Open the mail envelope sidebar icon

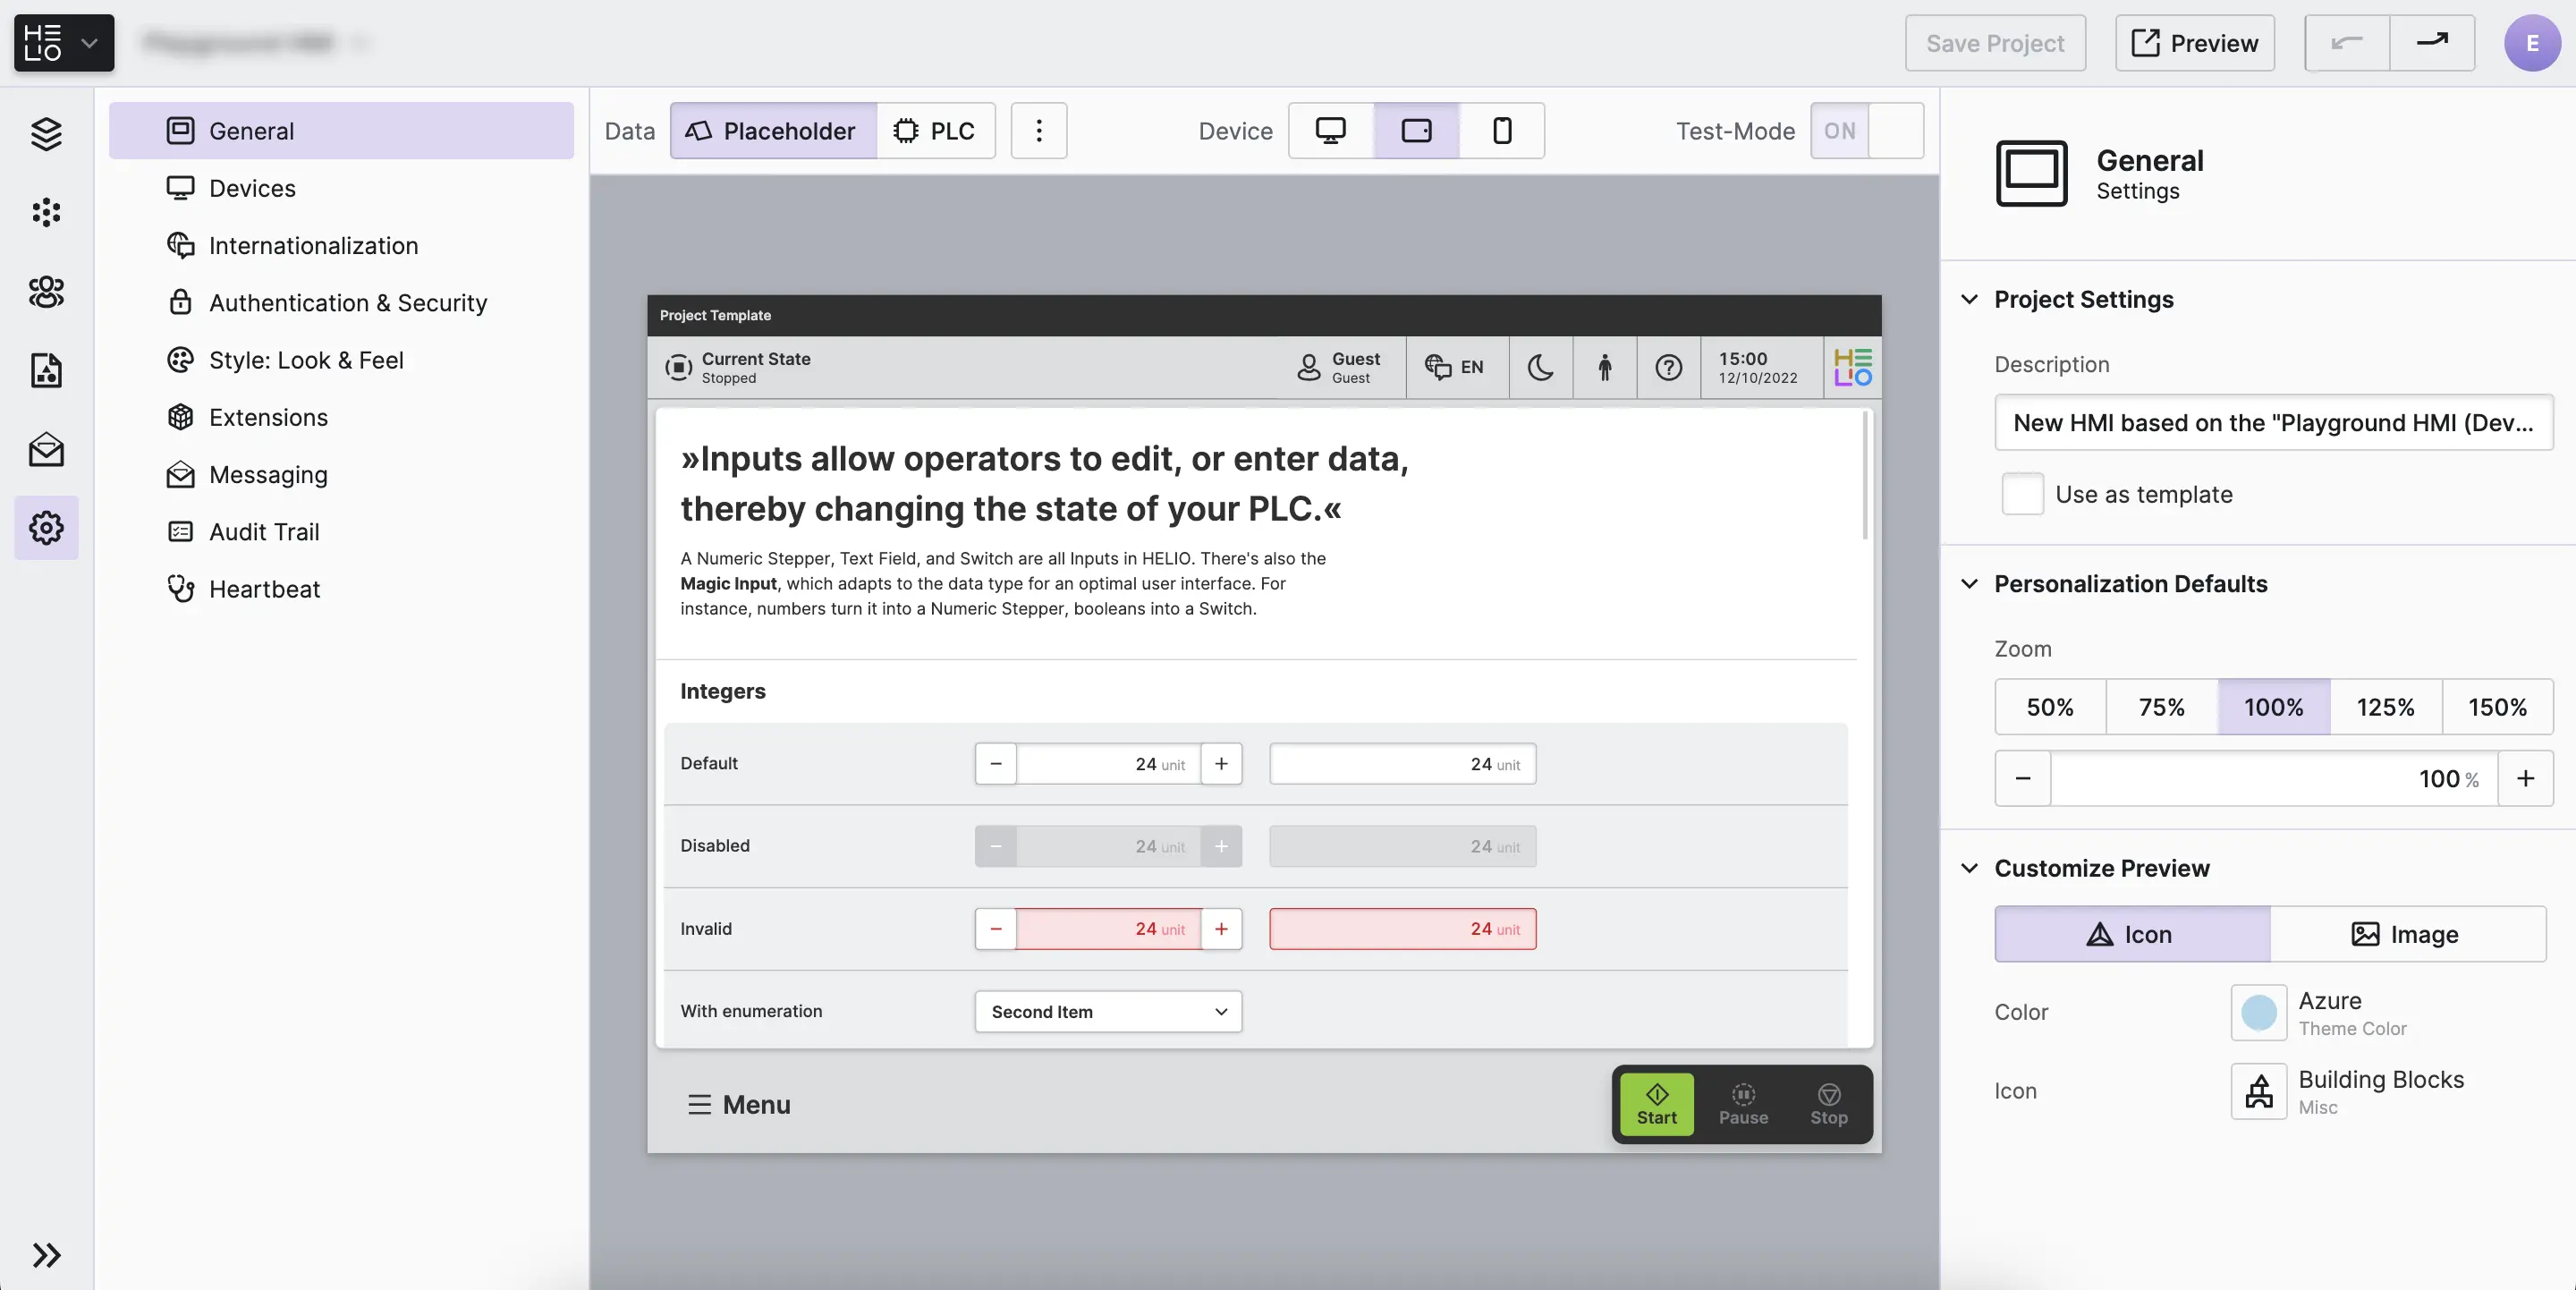tap(46, 450)
